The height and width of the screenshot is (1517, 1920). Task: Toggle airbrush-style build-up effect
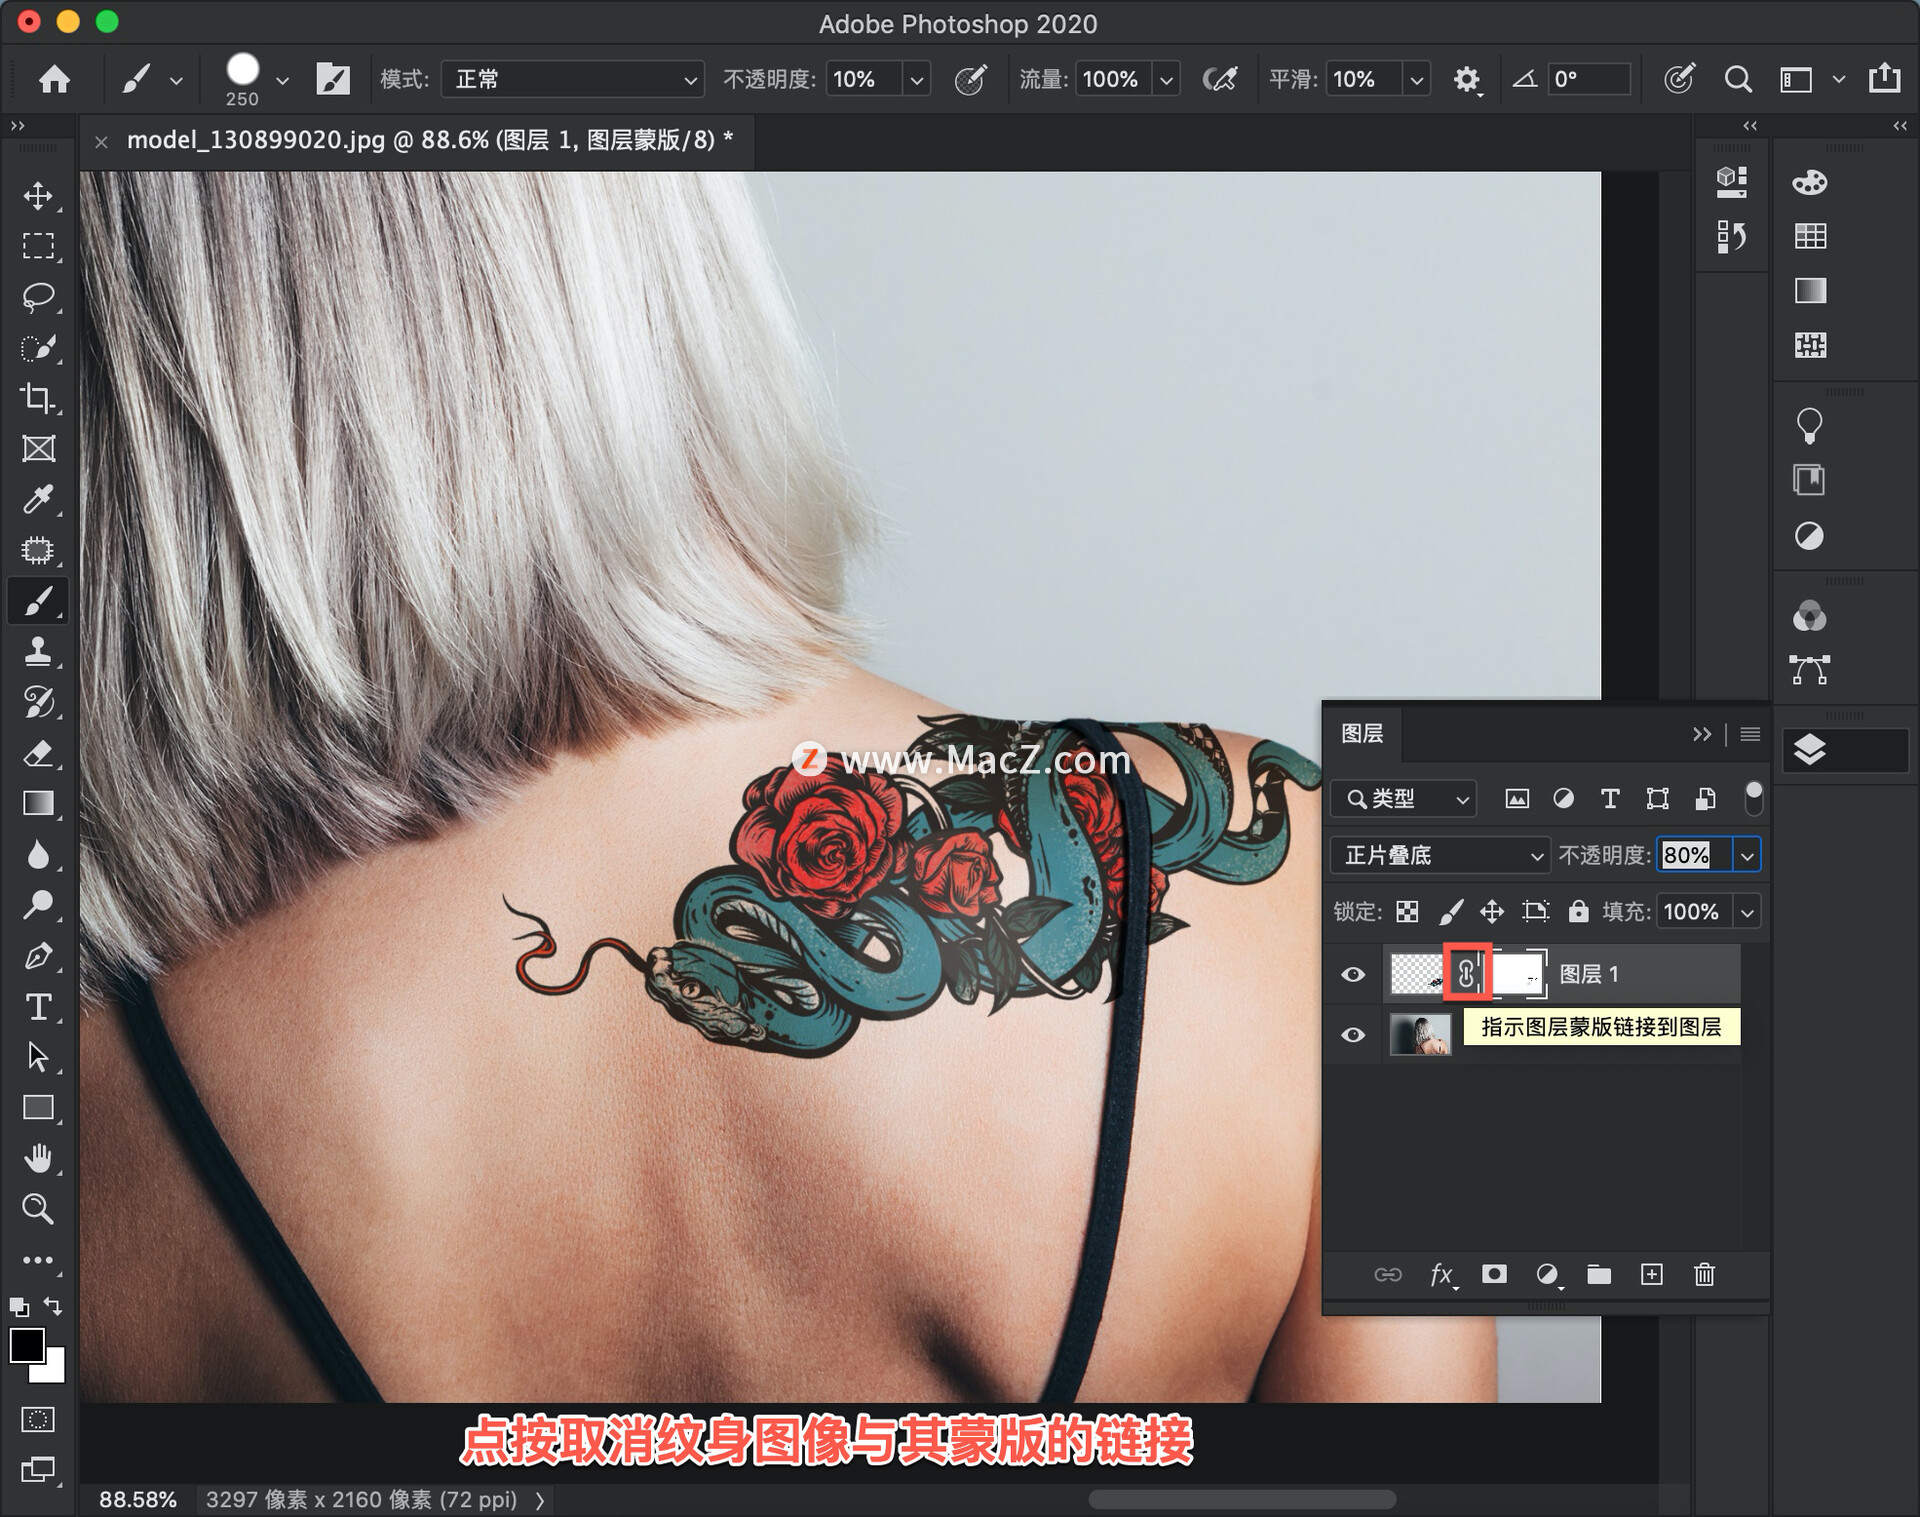click(1219, 79)
